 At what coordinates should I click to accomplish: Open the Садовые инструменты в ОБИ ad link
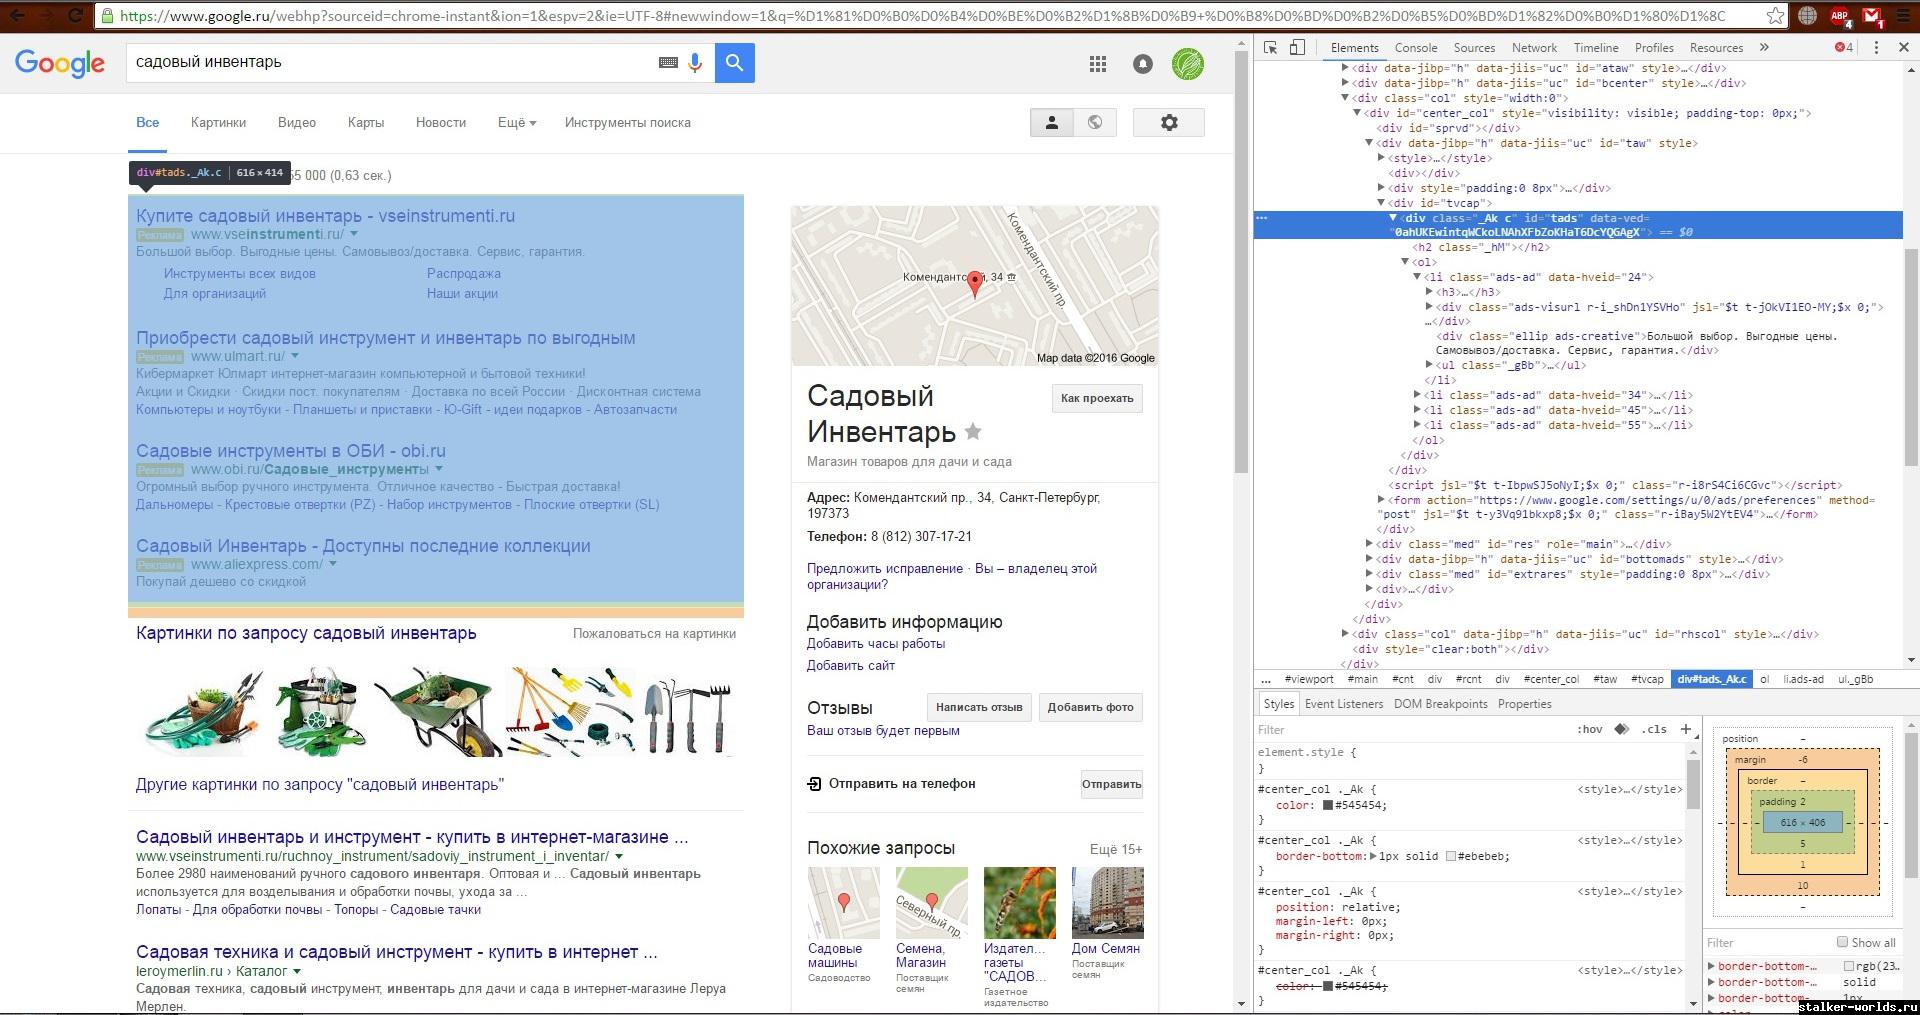pos(291,451)
